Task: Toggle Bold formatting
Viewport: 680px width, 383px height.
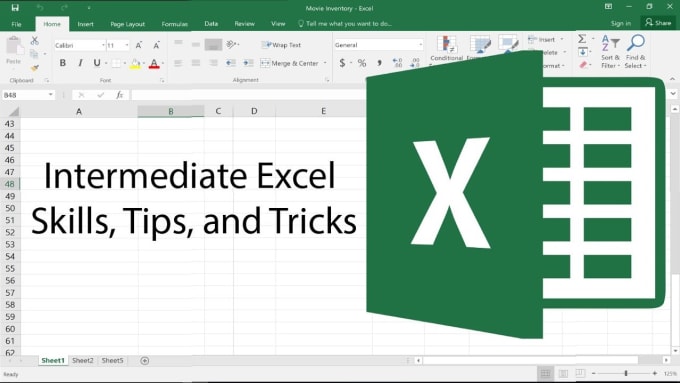Action: click(62, 63)
